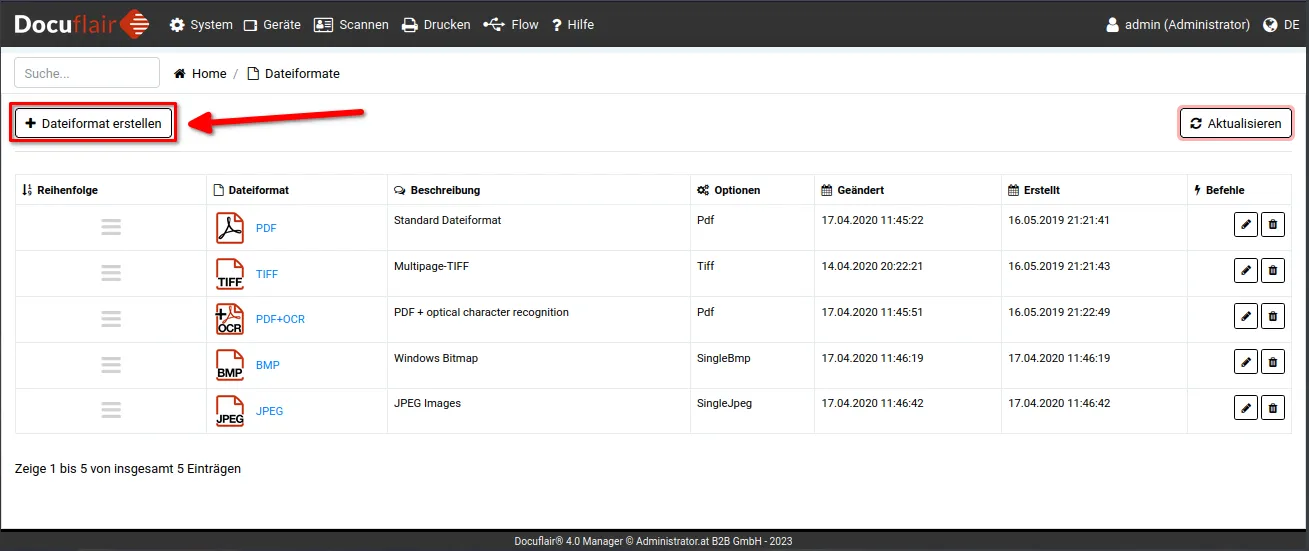Click the PDF+OCR file format icon
This screenshot has width=1309, height=551.
click(x=230, y=319)
